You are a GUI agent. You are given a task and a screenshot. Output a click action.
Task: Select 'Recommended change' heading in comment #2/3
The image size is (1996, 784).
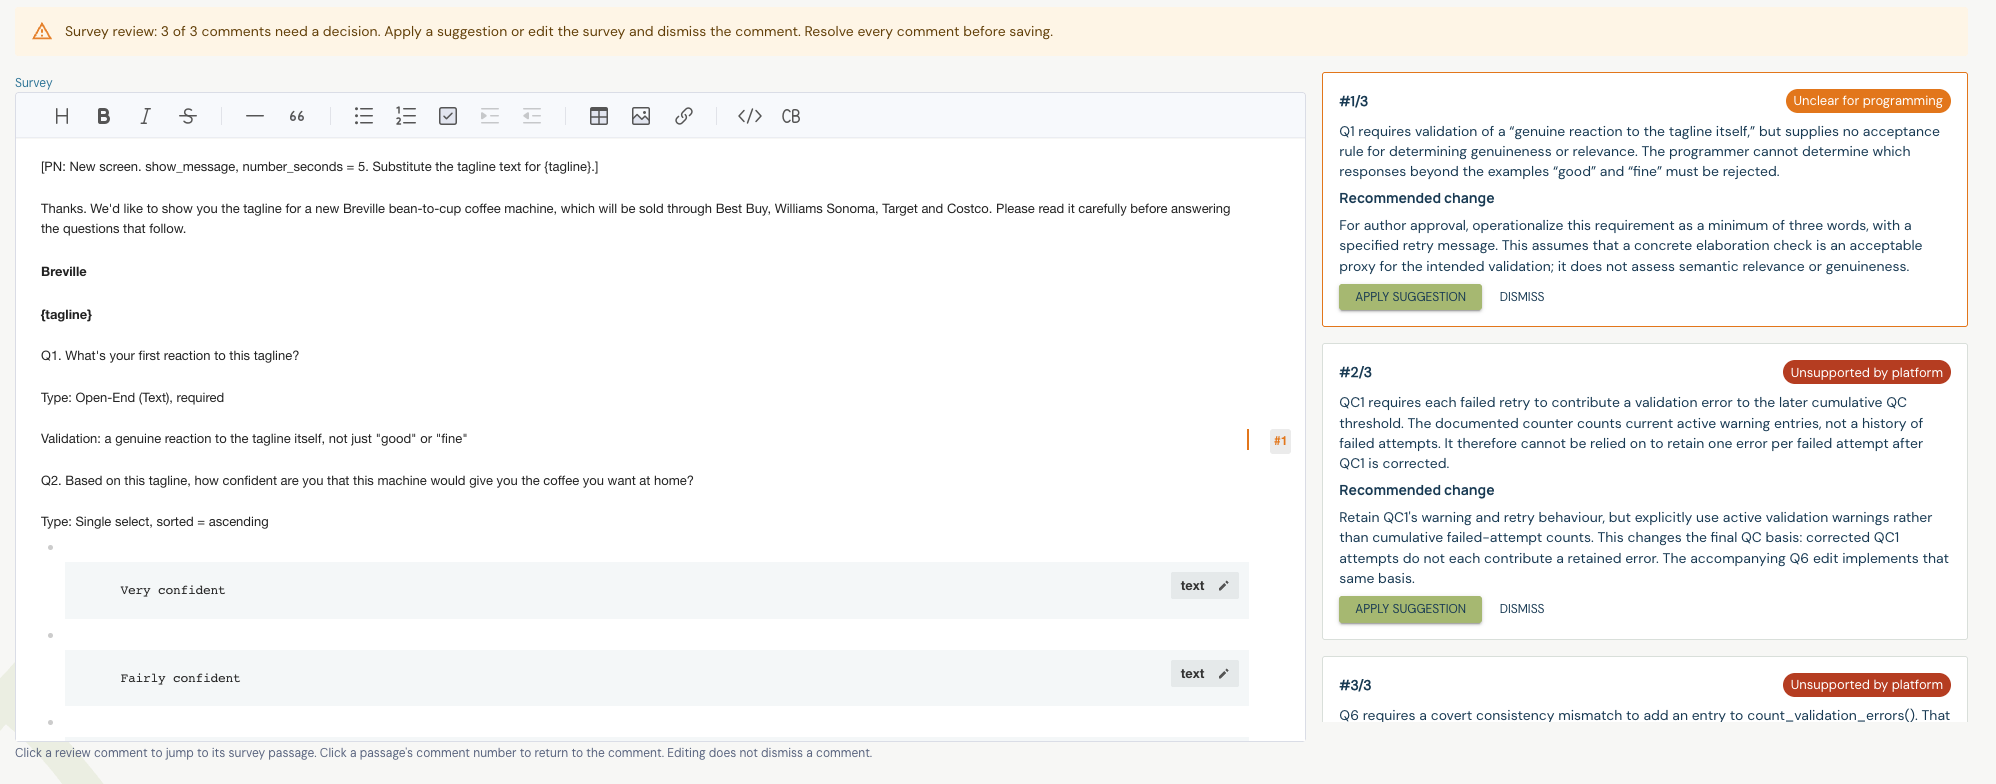pos(1416,490)
